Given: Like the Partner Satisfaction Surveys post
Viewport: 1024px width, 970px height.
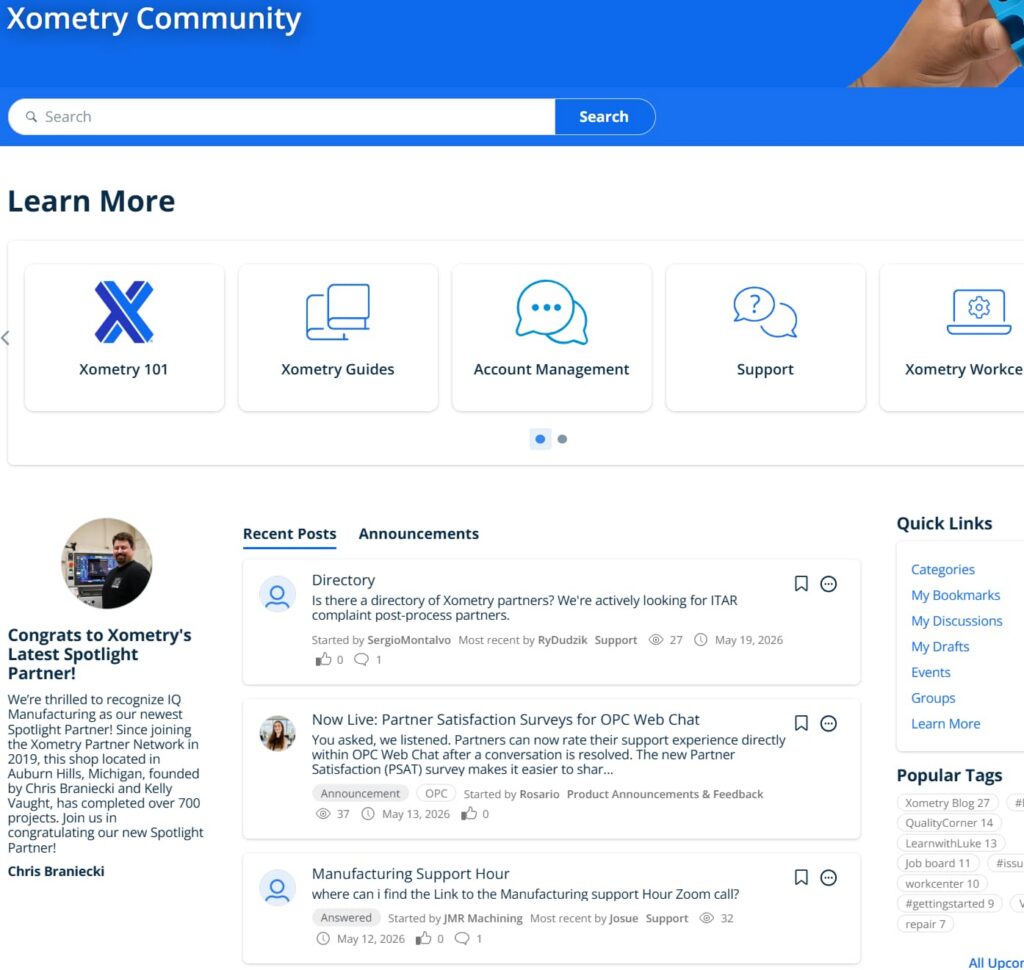Looking at the screenshot, I should pos(469,813).
